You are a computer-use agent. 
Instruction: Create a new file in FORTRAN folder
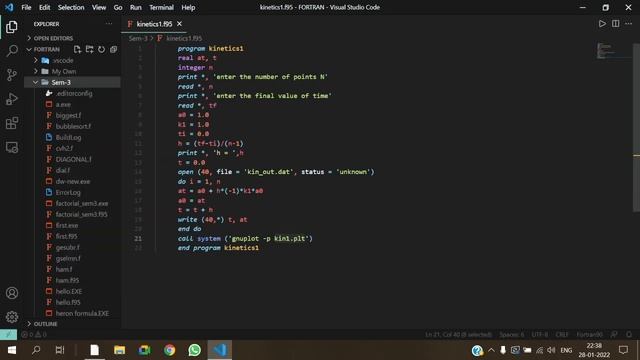(x=77, y=49)
